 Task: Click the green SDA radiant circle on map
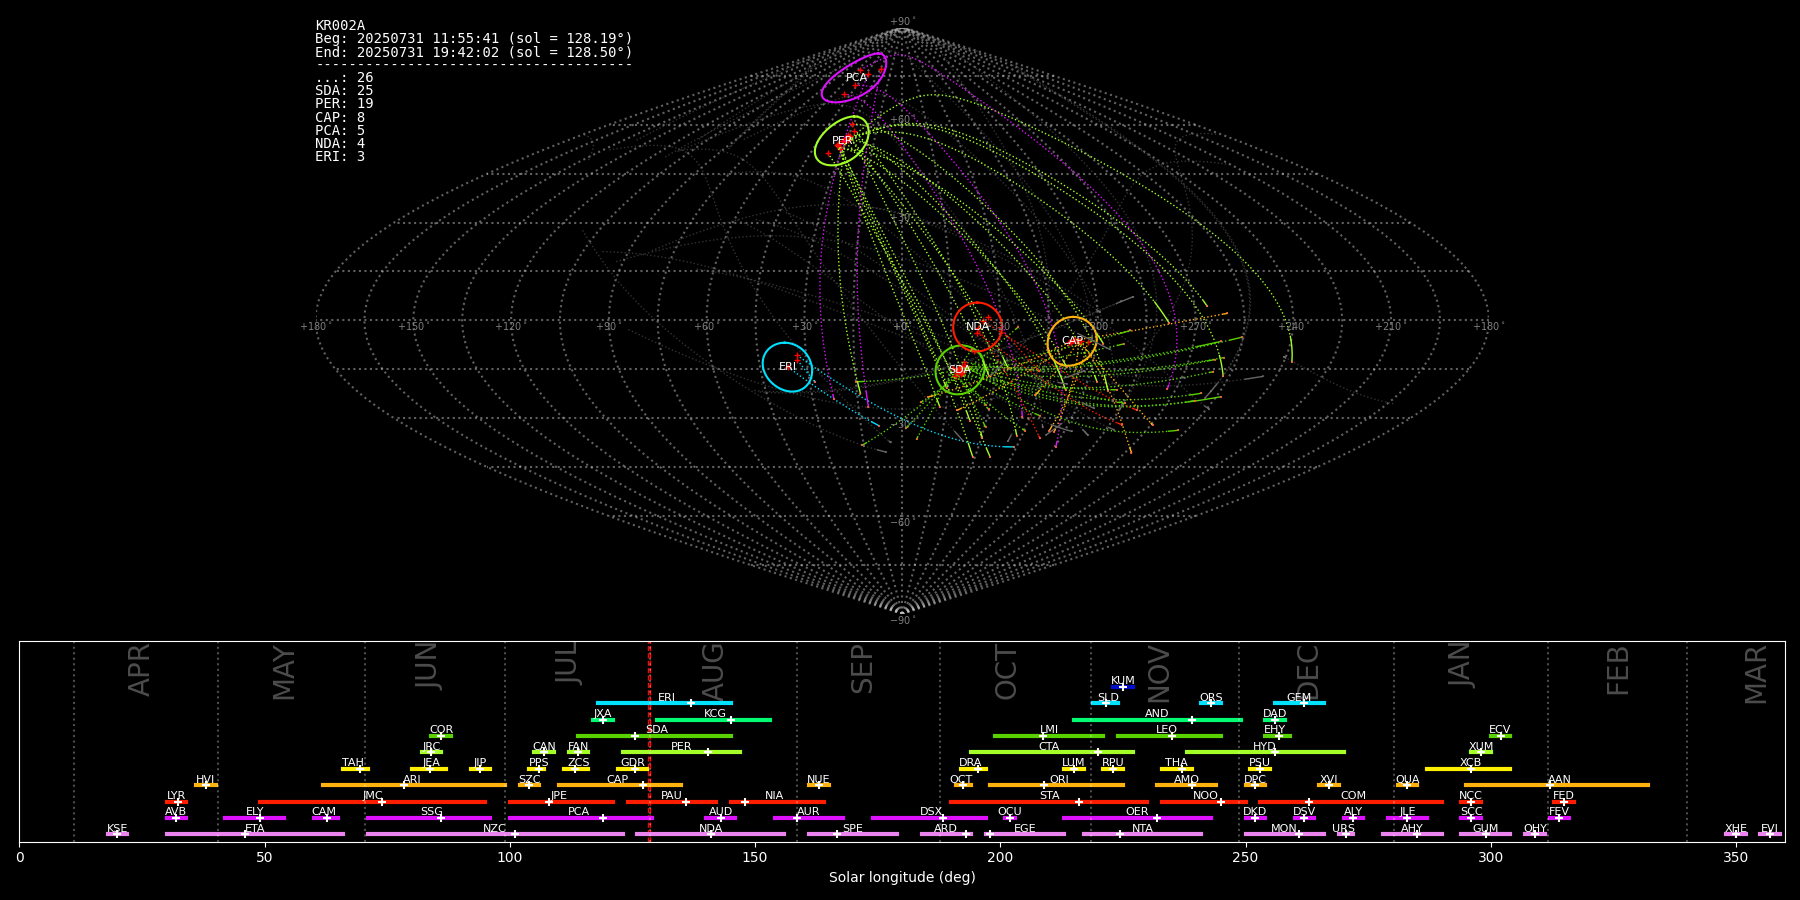click(x=960, y=370)
